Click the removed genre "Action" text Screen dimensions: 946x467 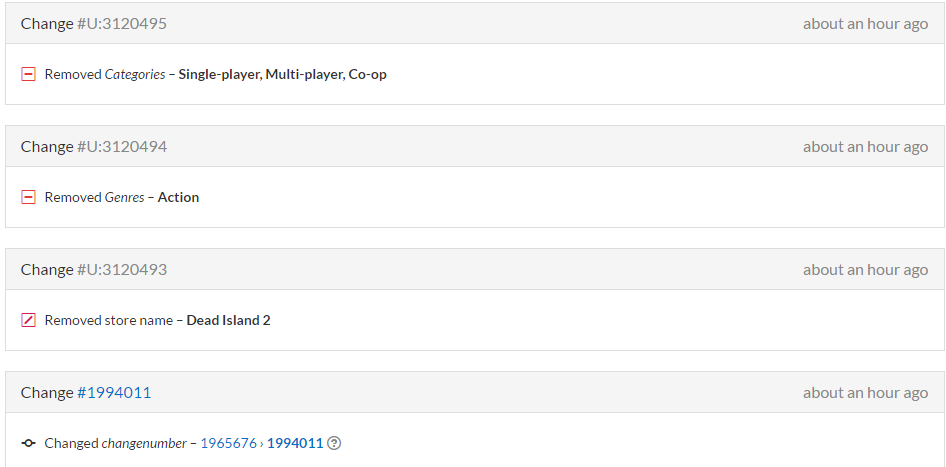(178, 197)
